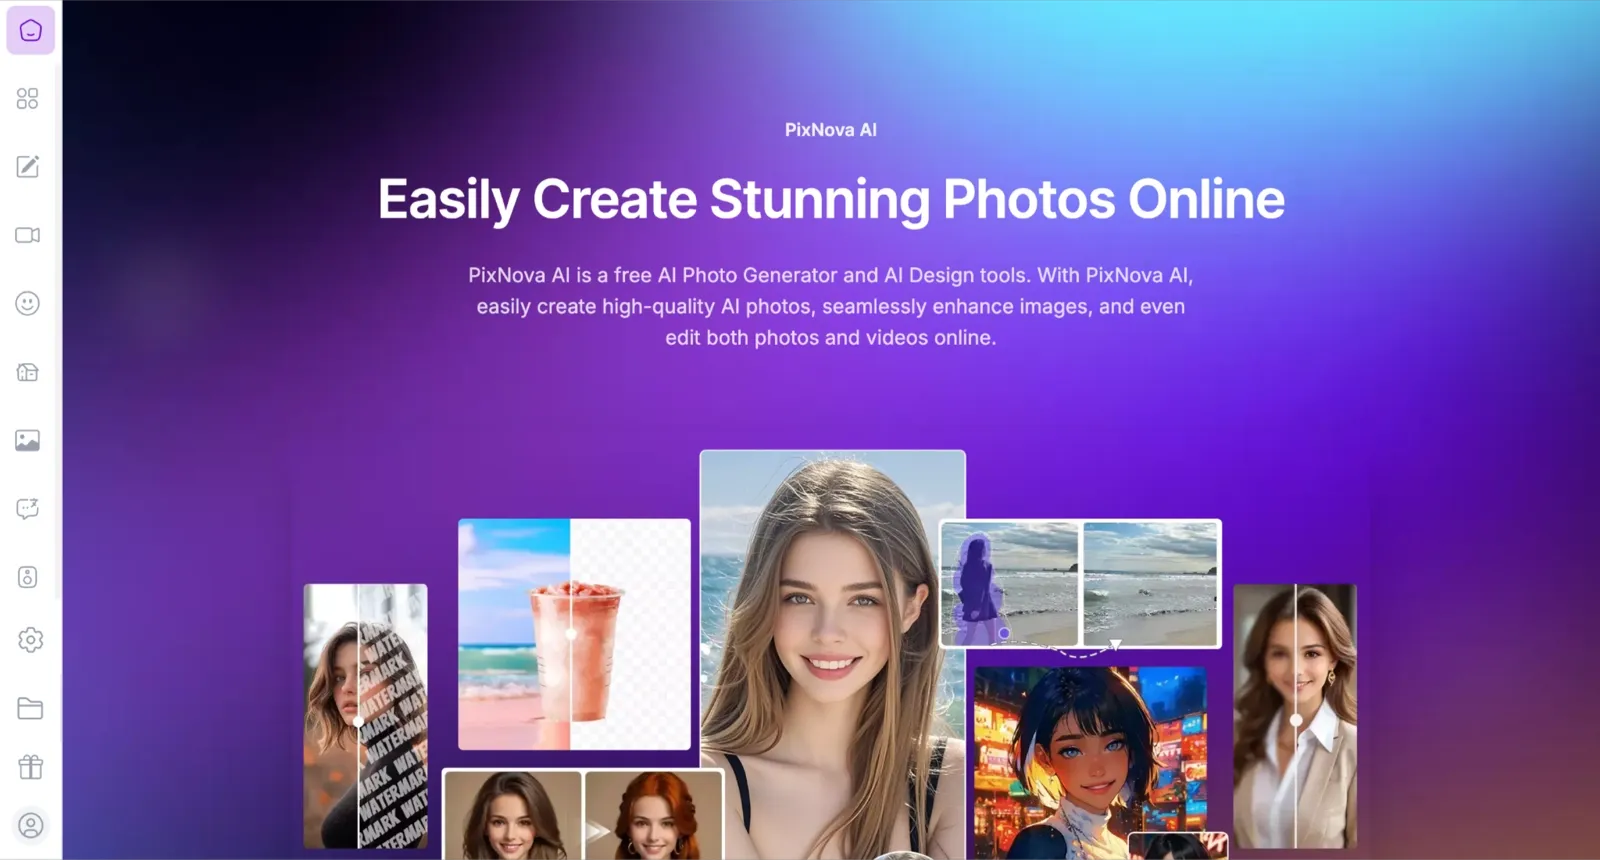The image size is (1600, 860).
Task: Open the folder files icon in sidebar
Action: (x=30, y=708)
